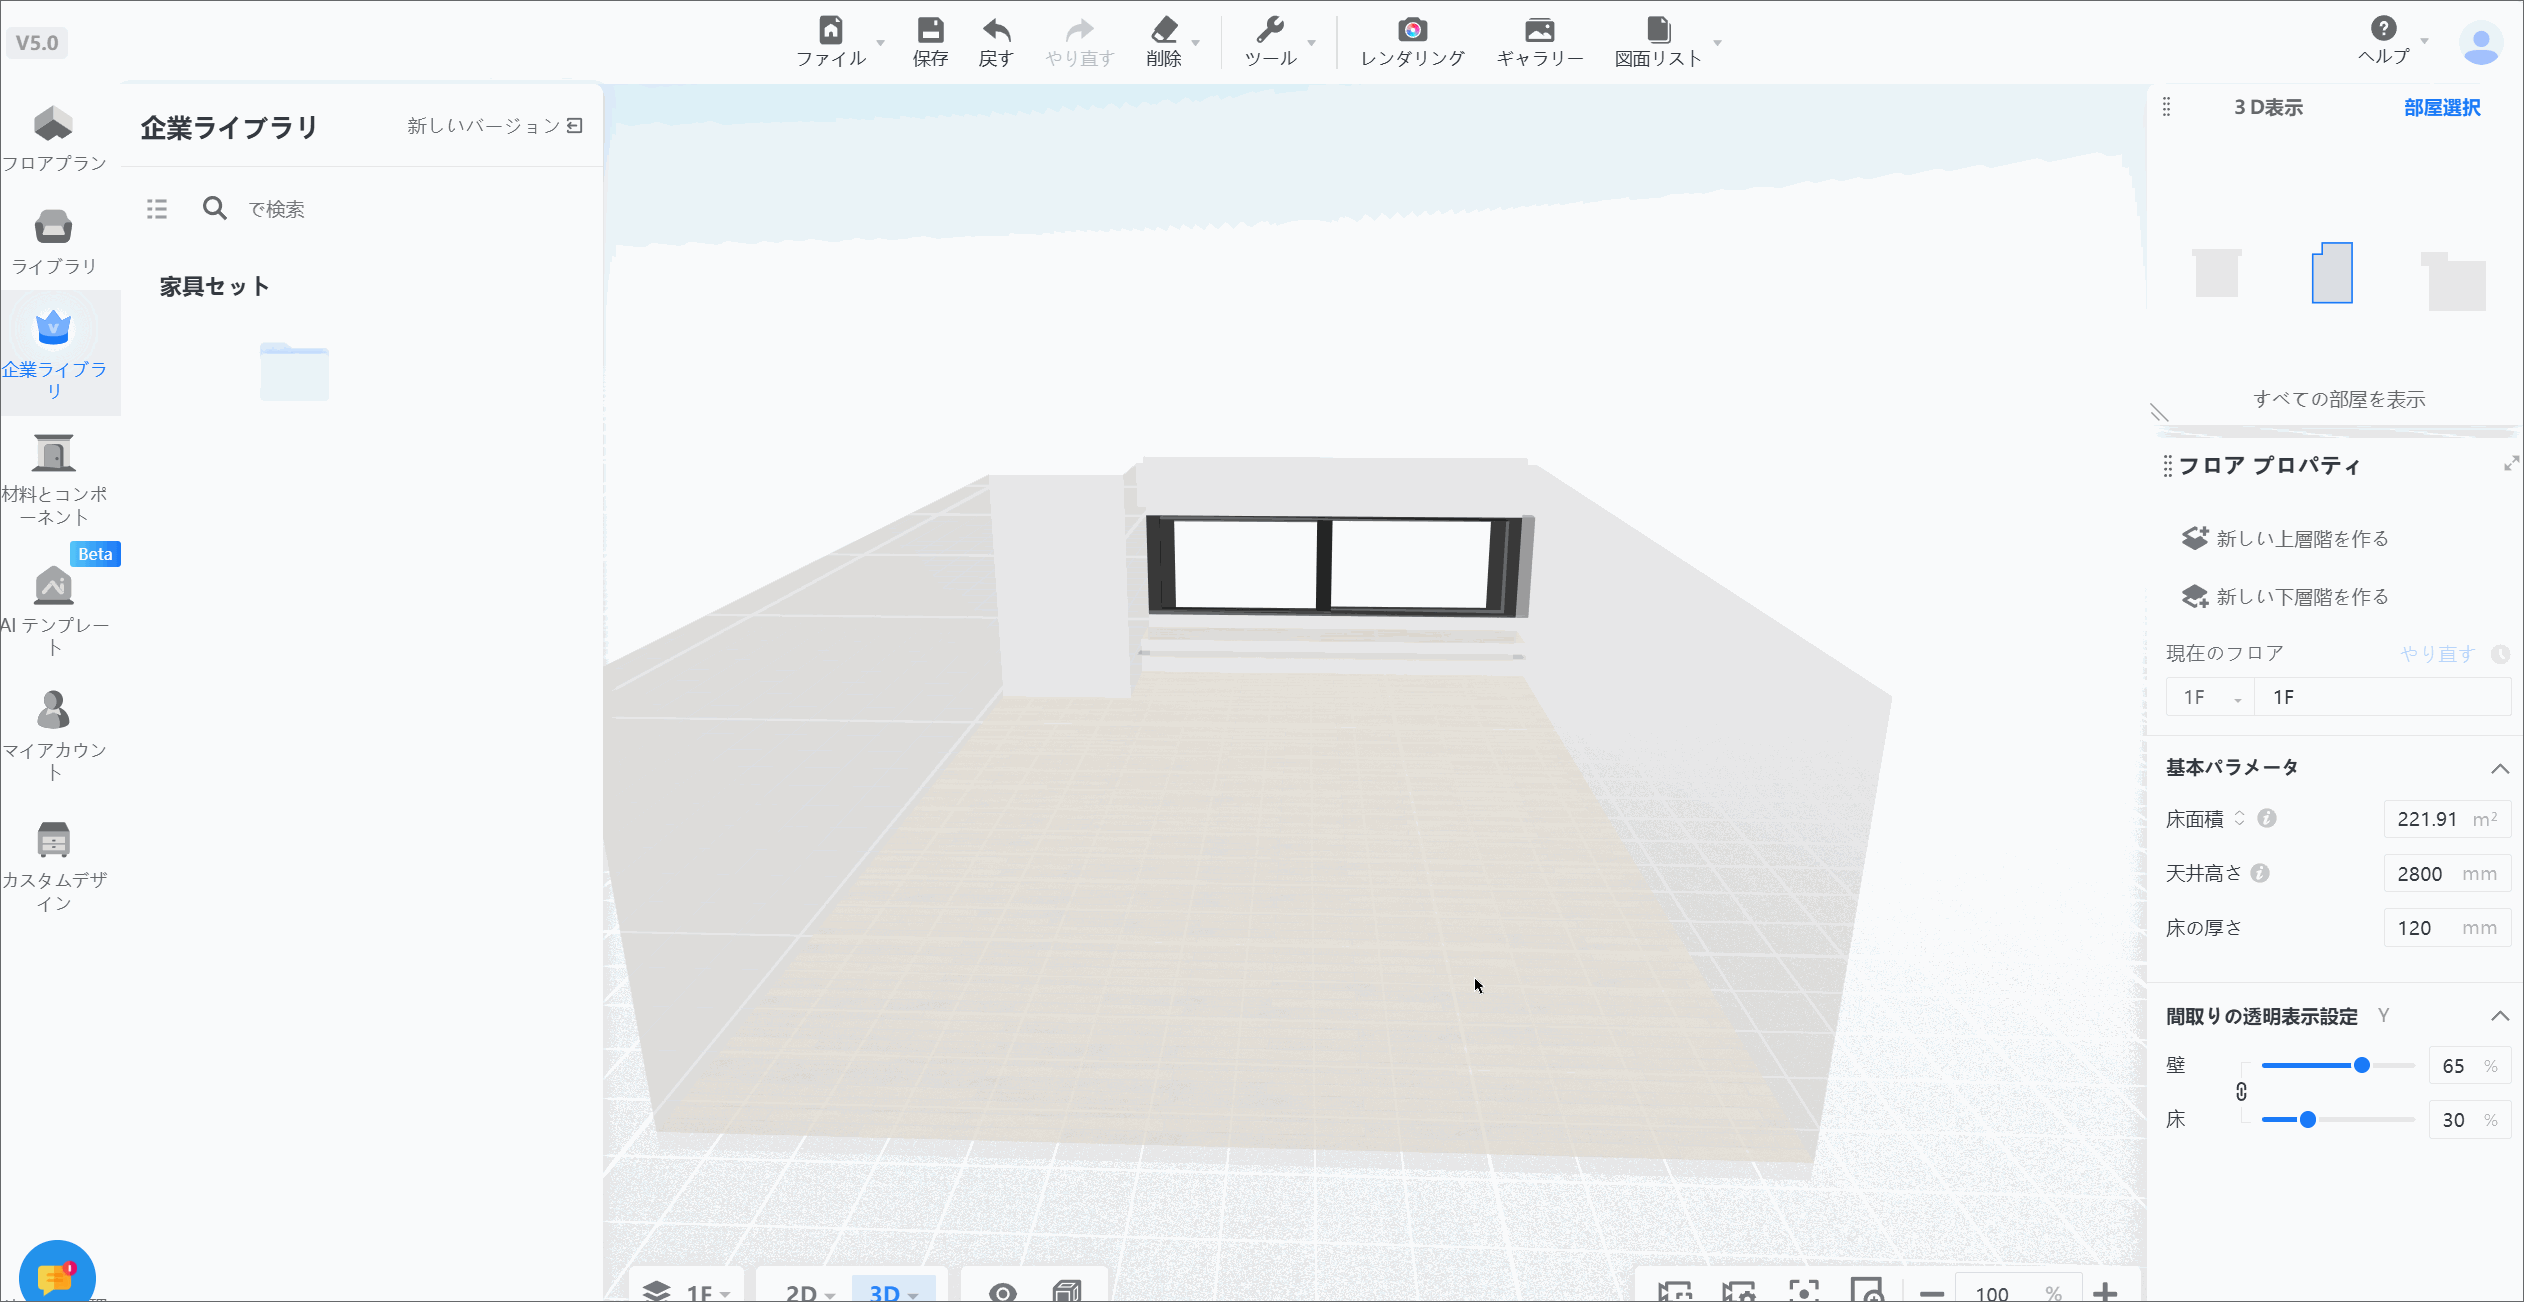Select the highlighted blue room thumbnail
Image resolution: width=2524 pixels, height=1302 pixels.
click(2332, 273)
